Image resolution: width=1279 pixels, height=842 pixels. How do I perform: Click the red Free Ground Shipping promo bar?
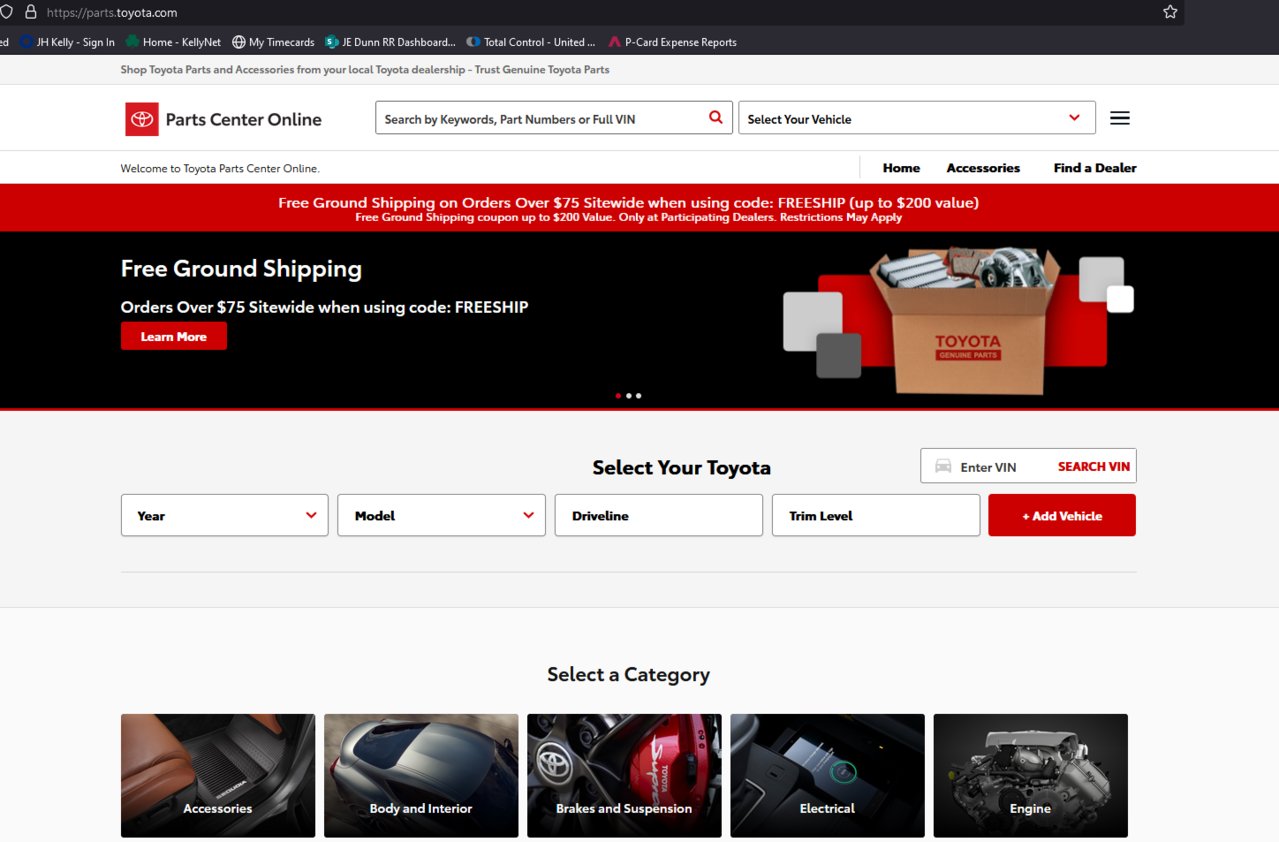(639, 208)
